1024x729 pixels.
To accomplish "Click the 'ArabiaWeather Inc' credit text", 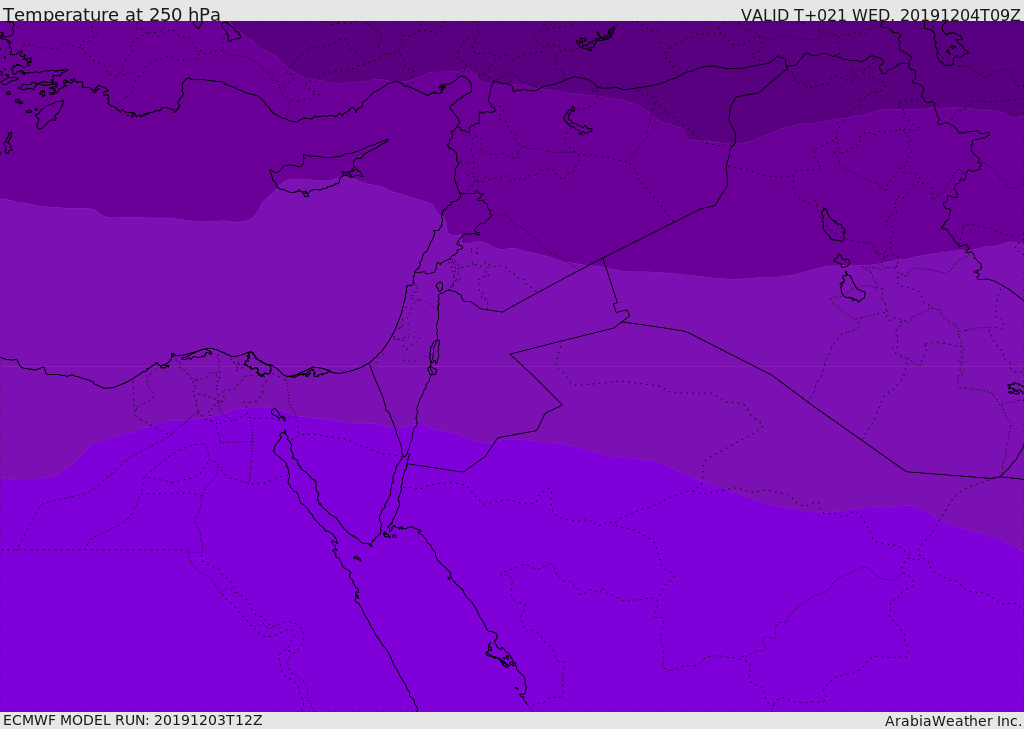I will pyautogui.click(x=953, y=721).
